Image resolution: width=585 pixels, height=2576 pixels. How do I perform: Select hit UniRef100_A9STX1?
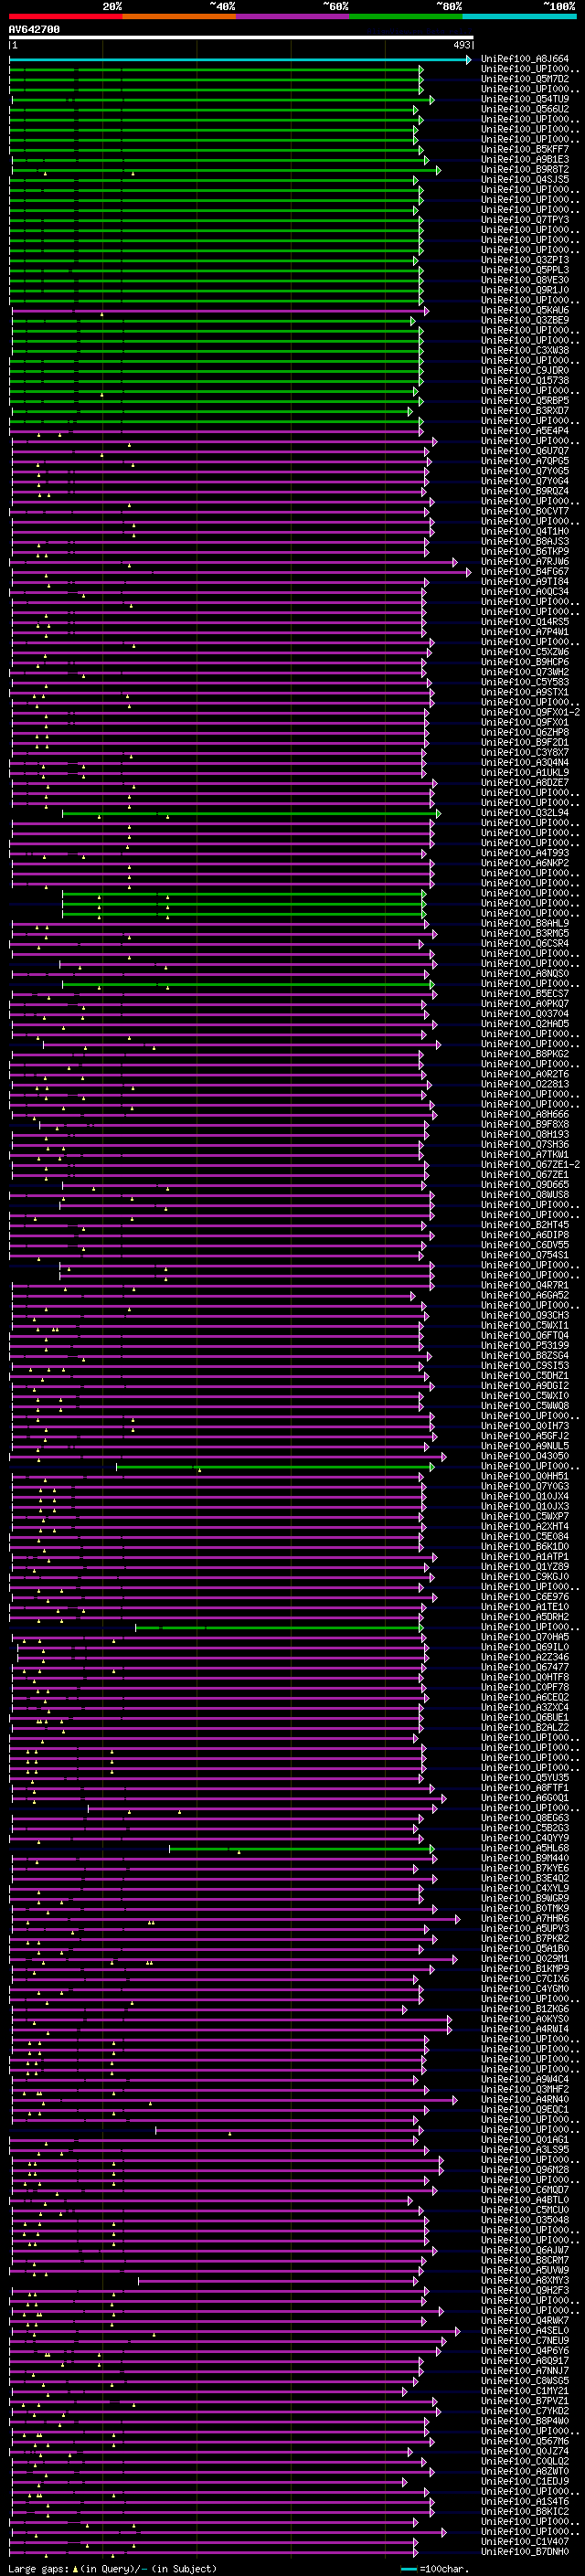tap(525, 692)
